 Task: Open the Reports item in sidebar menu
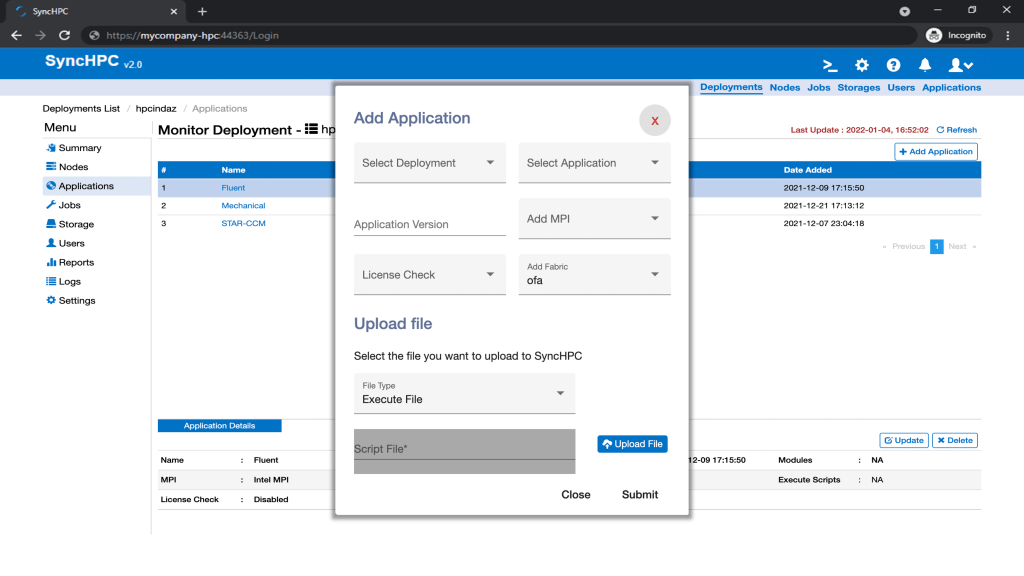click(x=76, y=262)
